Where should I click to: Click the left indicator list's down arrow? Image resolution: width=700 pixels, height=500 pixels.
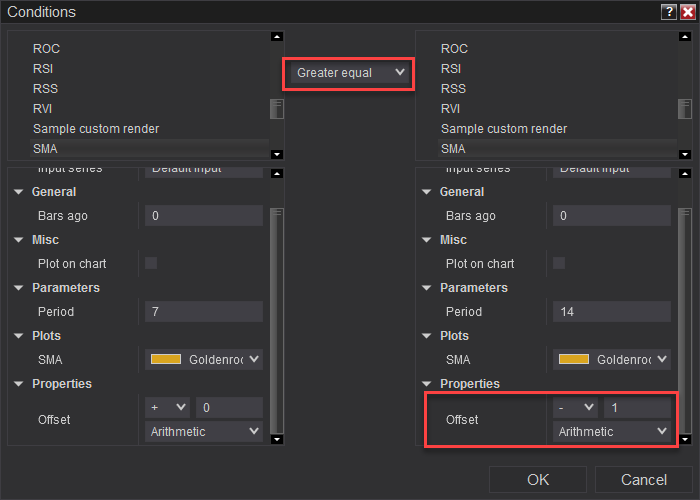coord(277,154)
